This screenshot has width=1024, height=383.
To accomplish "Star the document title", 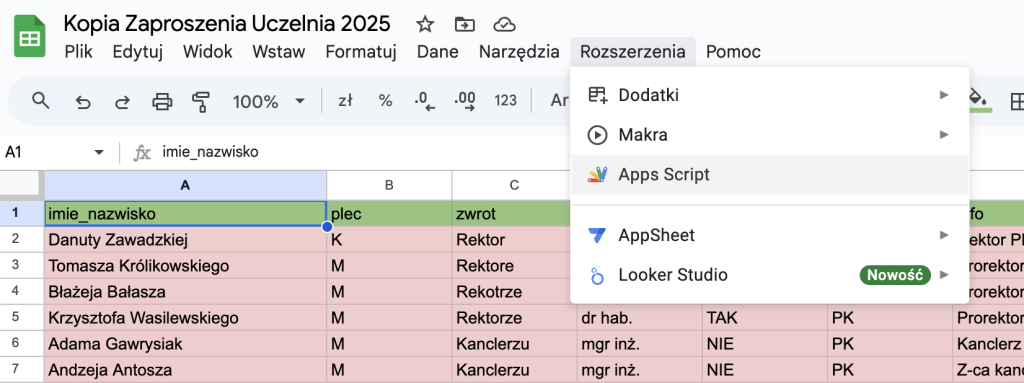I will (x=425, y=25).
